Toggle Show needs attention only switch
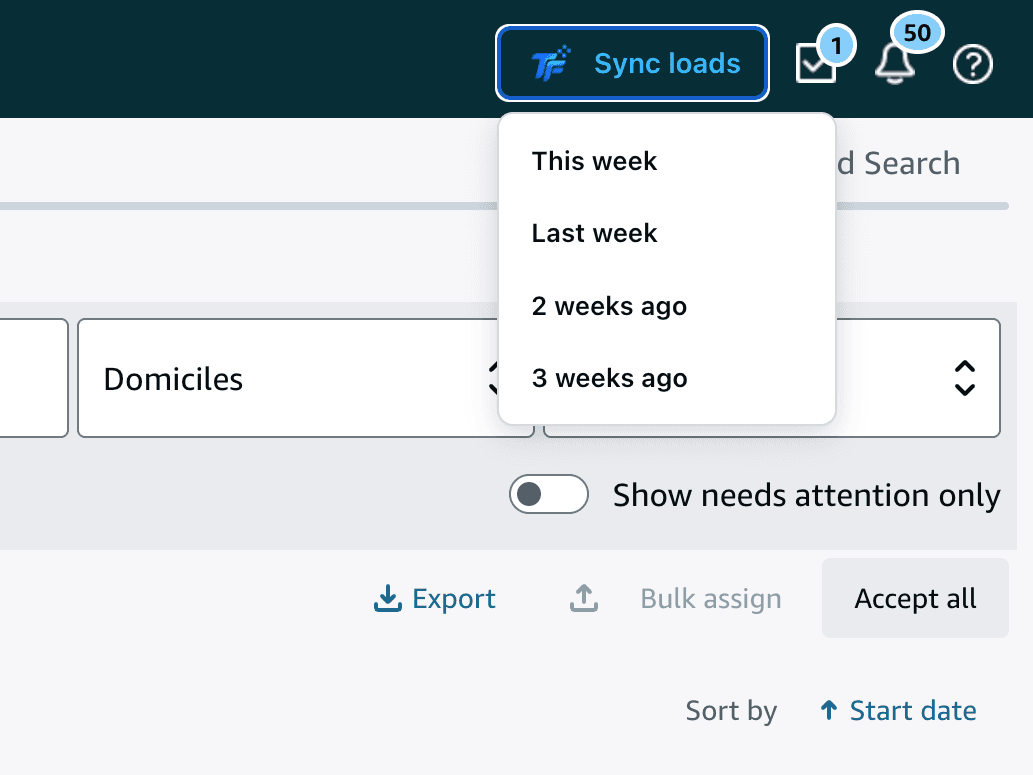This screenshot has width=1033, height=775. pyautogui.click(x=549, y=494)
